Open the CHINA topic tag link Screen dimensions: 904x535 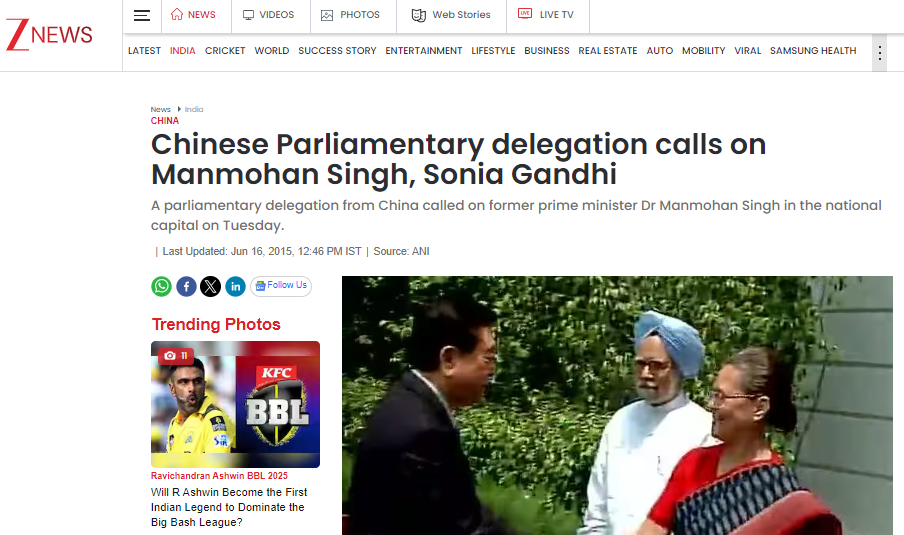pos(165,120)
